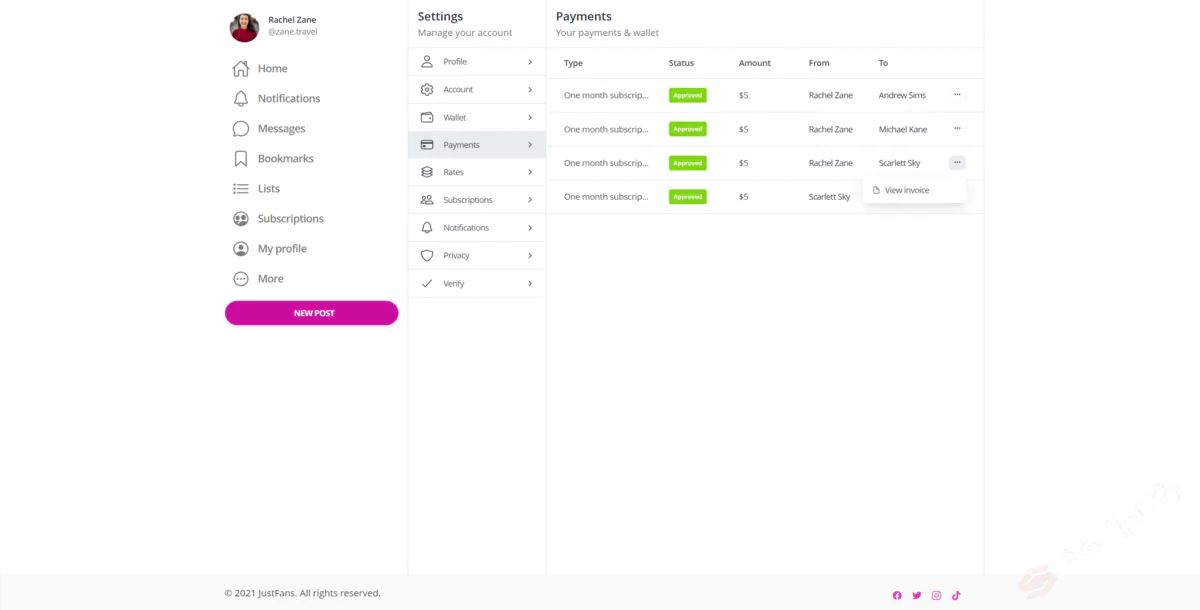Image resolution: width=1200 pixels, height=610 pixels.
Task: Expand the Wallet settings arrow
Action: 530,117
